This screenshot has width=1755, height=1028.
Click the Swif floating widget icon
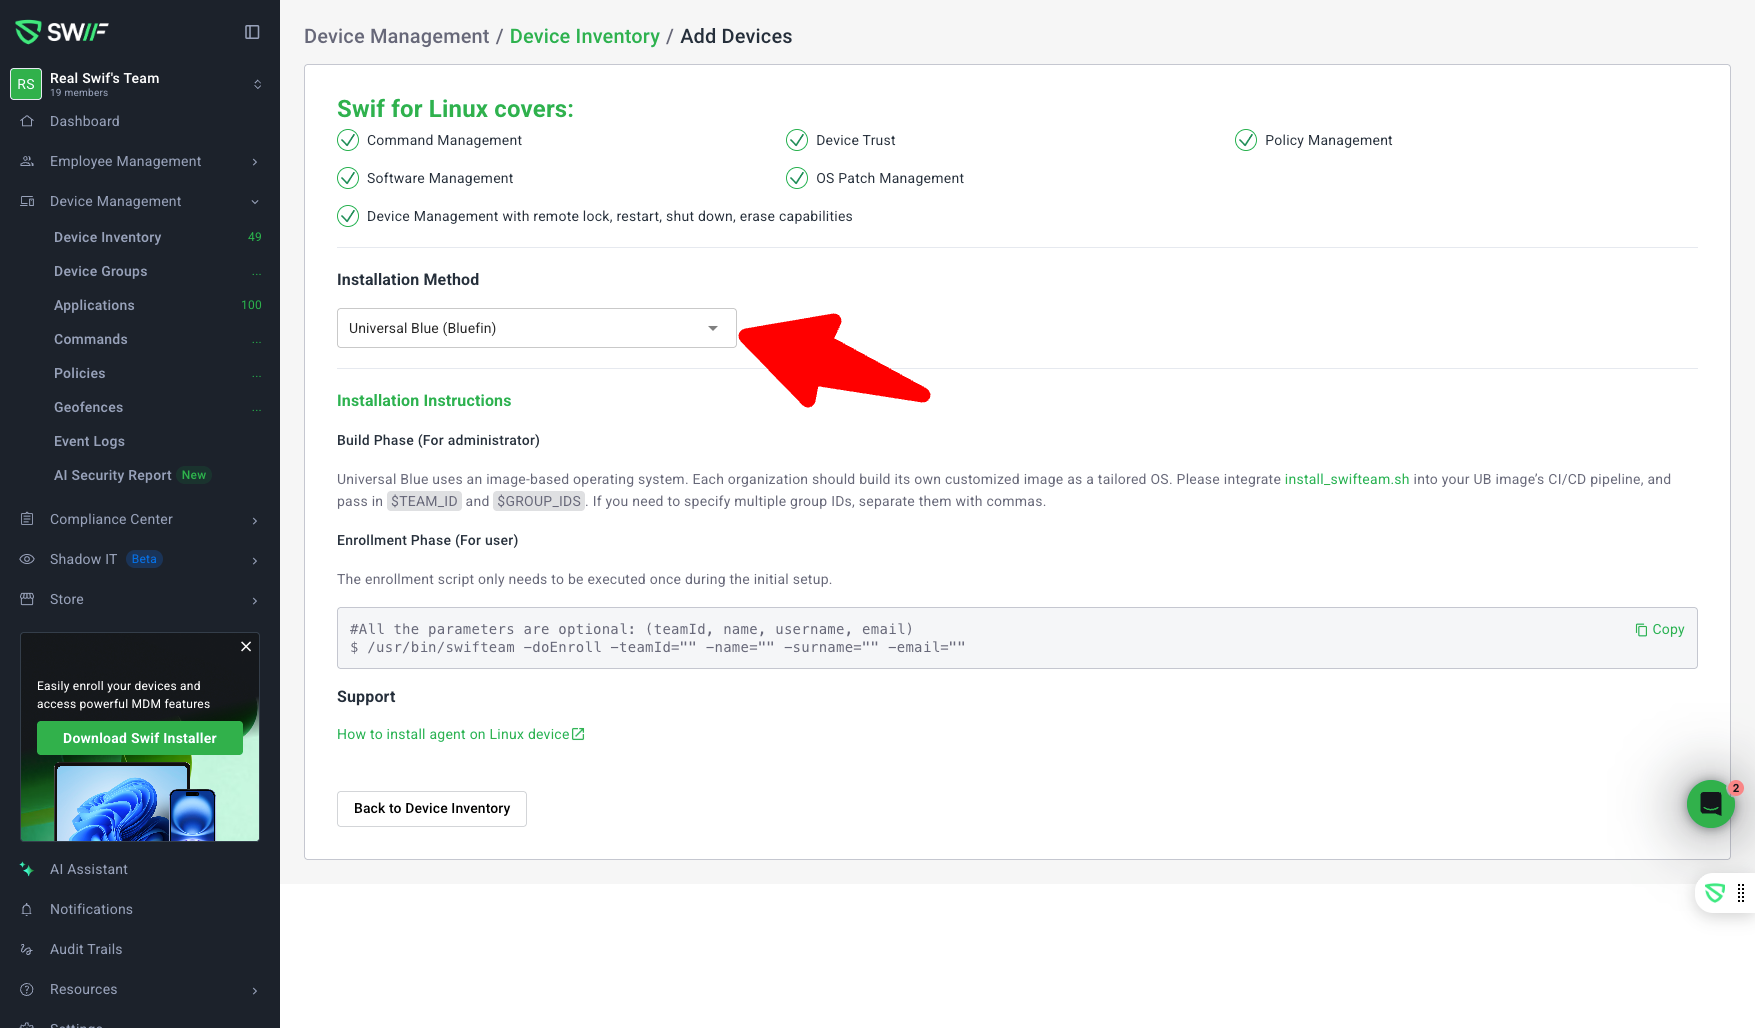point(1715,893)
